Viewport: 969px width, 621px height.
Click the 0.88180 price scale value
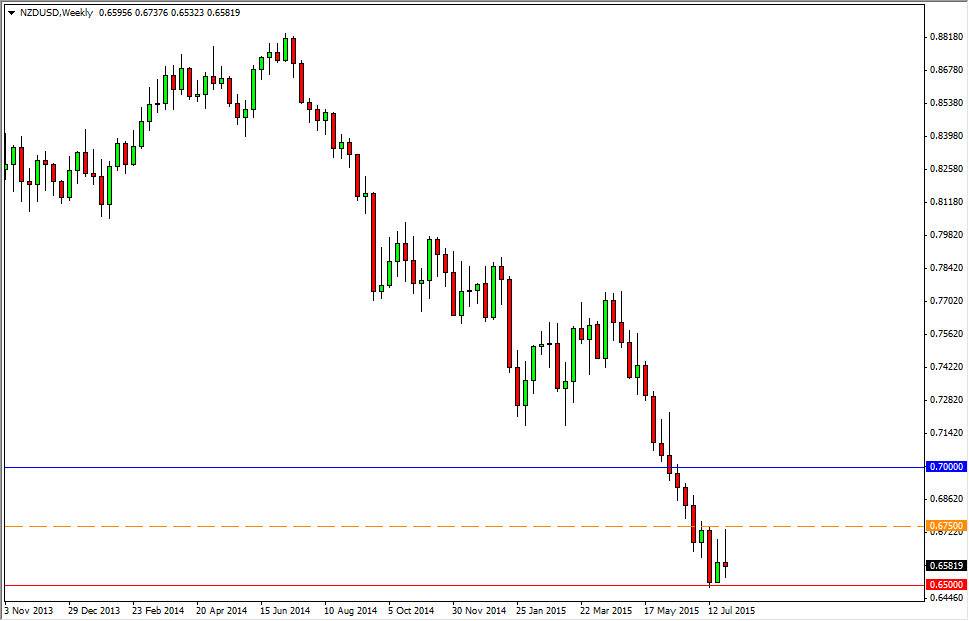(946, 36)
